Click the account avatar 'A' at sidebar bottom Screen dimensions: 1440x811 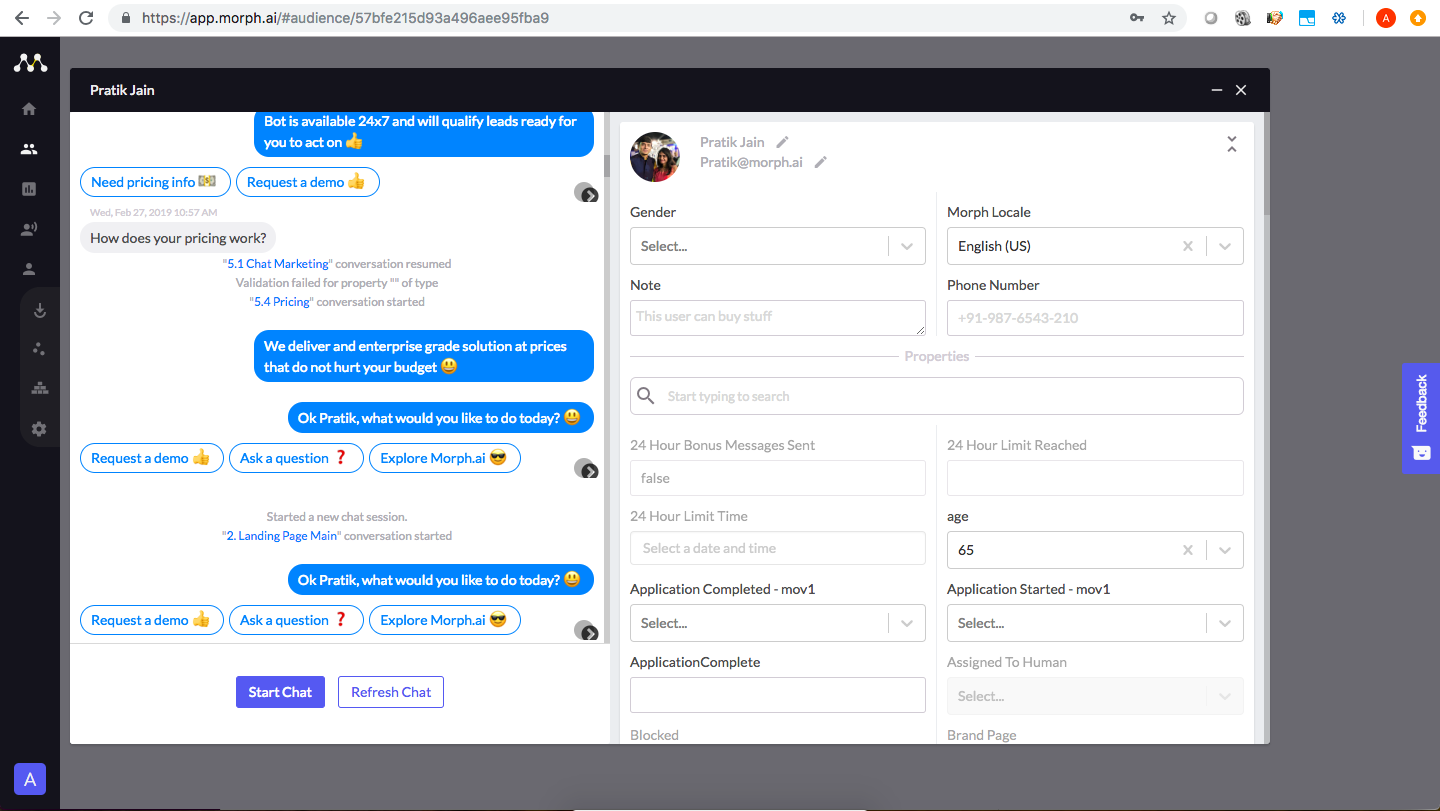[x=30, y=779]
